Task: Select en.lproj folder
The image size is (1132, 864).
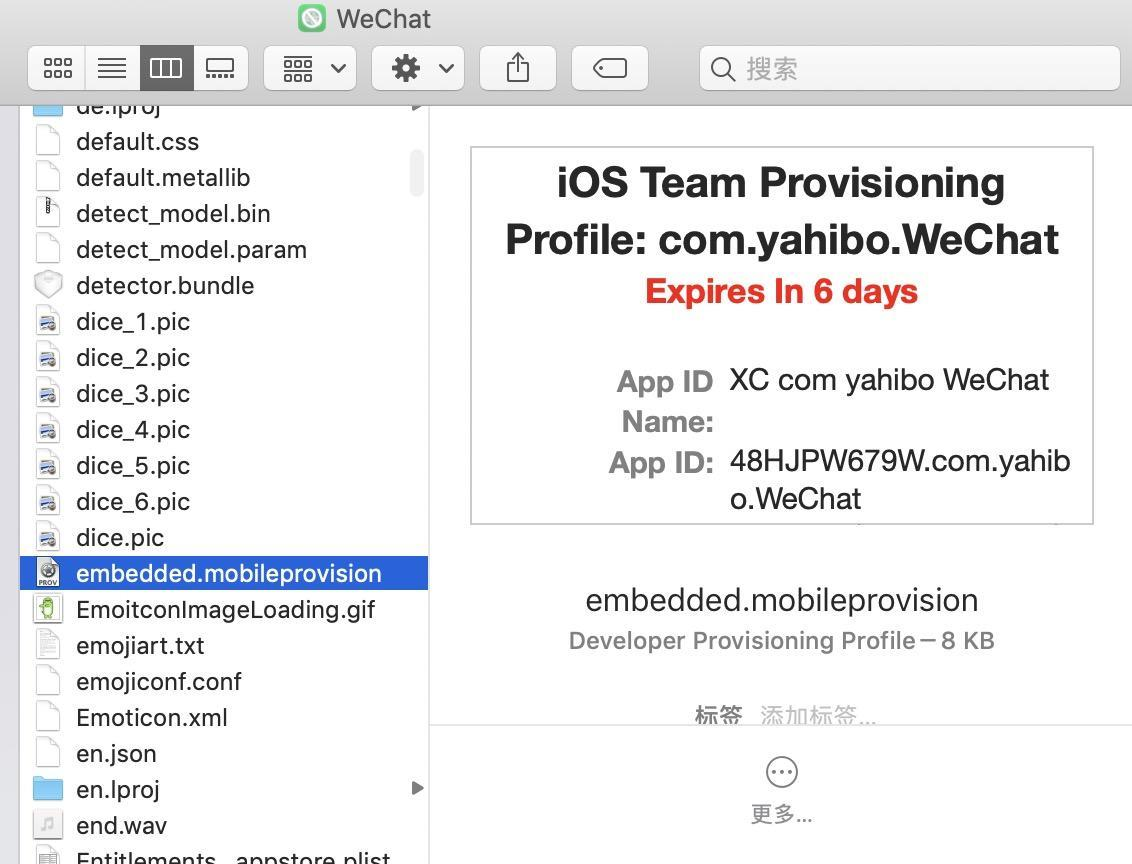Action: click(x=224, y=790)
